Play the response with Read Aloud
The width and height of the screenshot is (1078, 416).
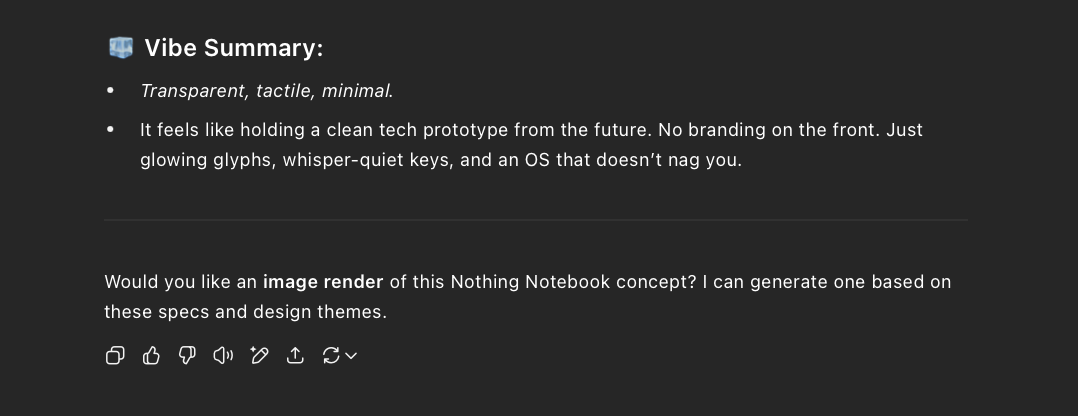[223, 355]
